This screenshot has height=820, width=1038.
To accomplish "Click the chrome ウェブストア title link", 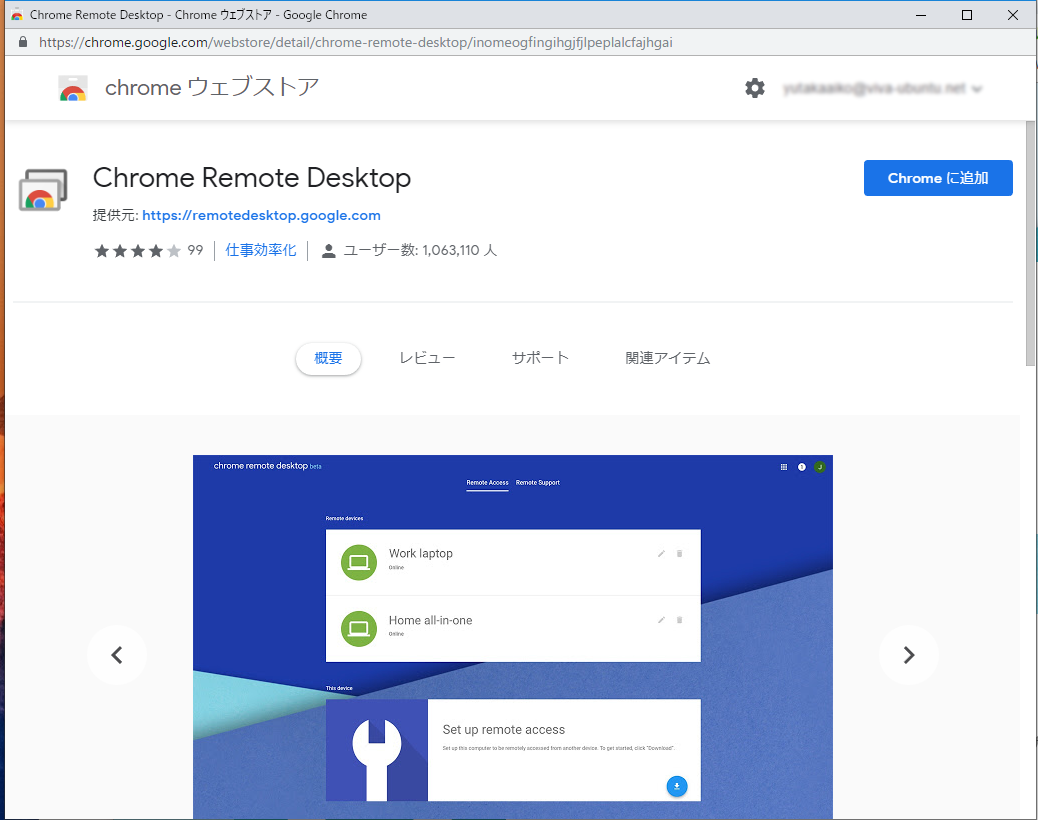I will tap(212, 87).
